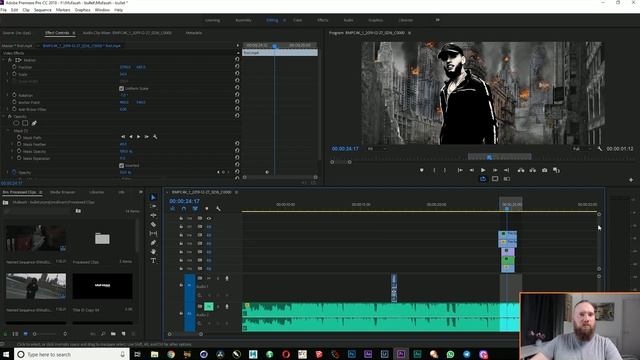
Task: Switch to the Color workspace
Action: click(298, 20)
